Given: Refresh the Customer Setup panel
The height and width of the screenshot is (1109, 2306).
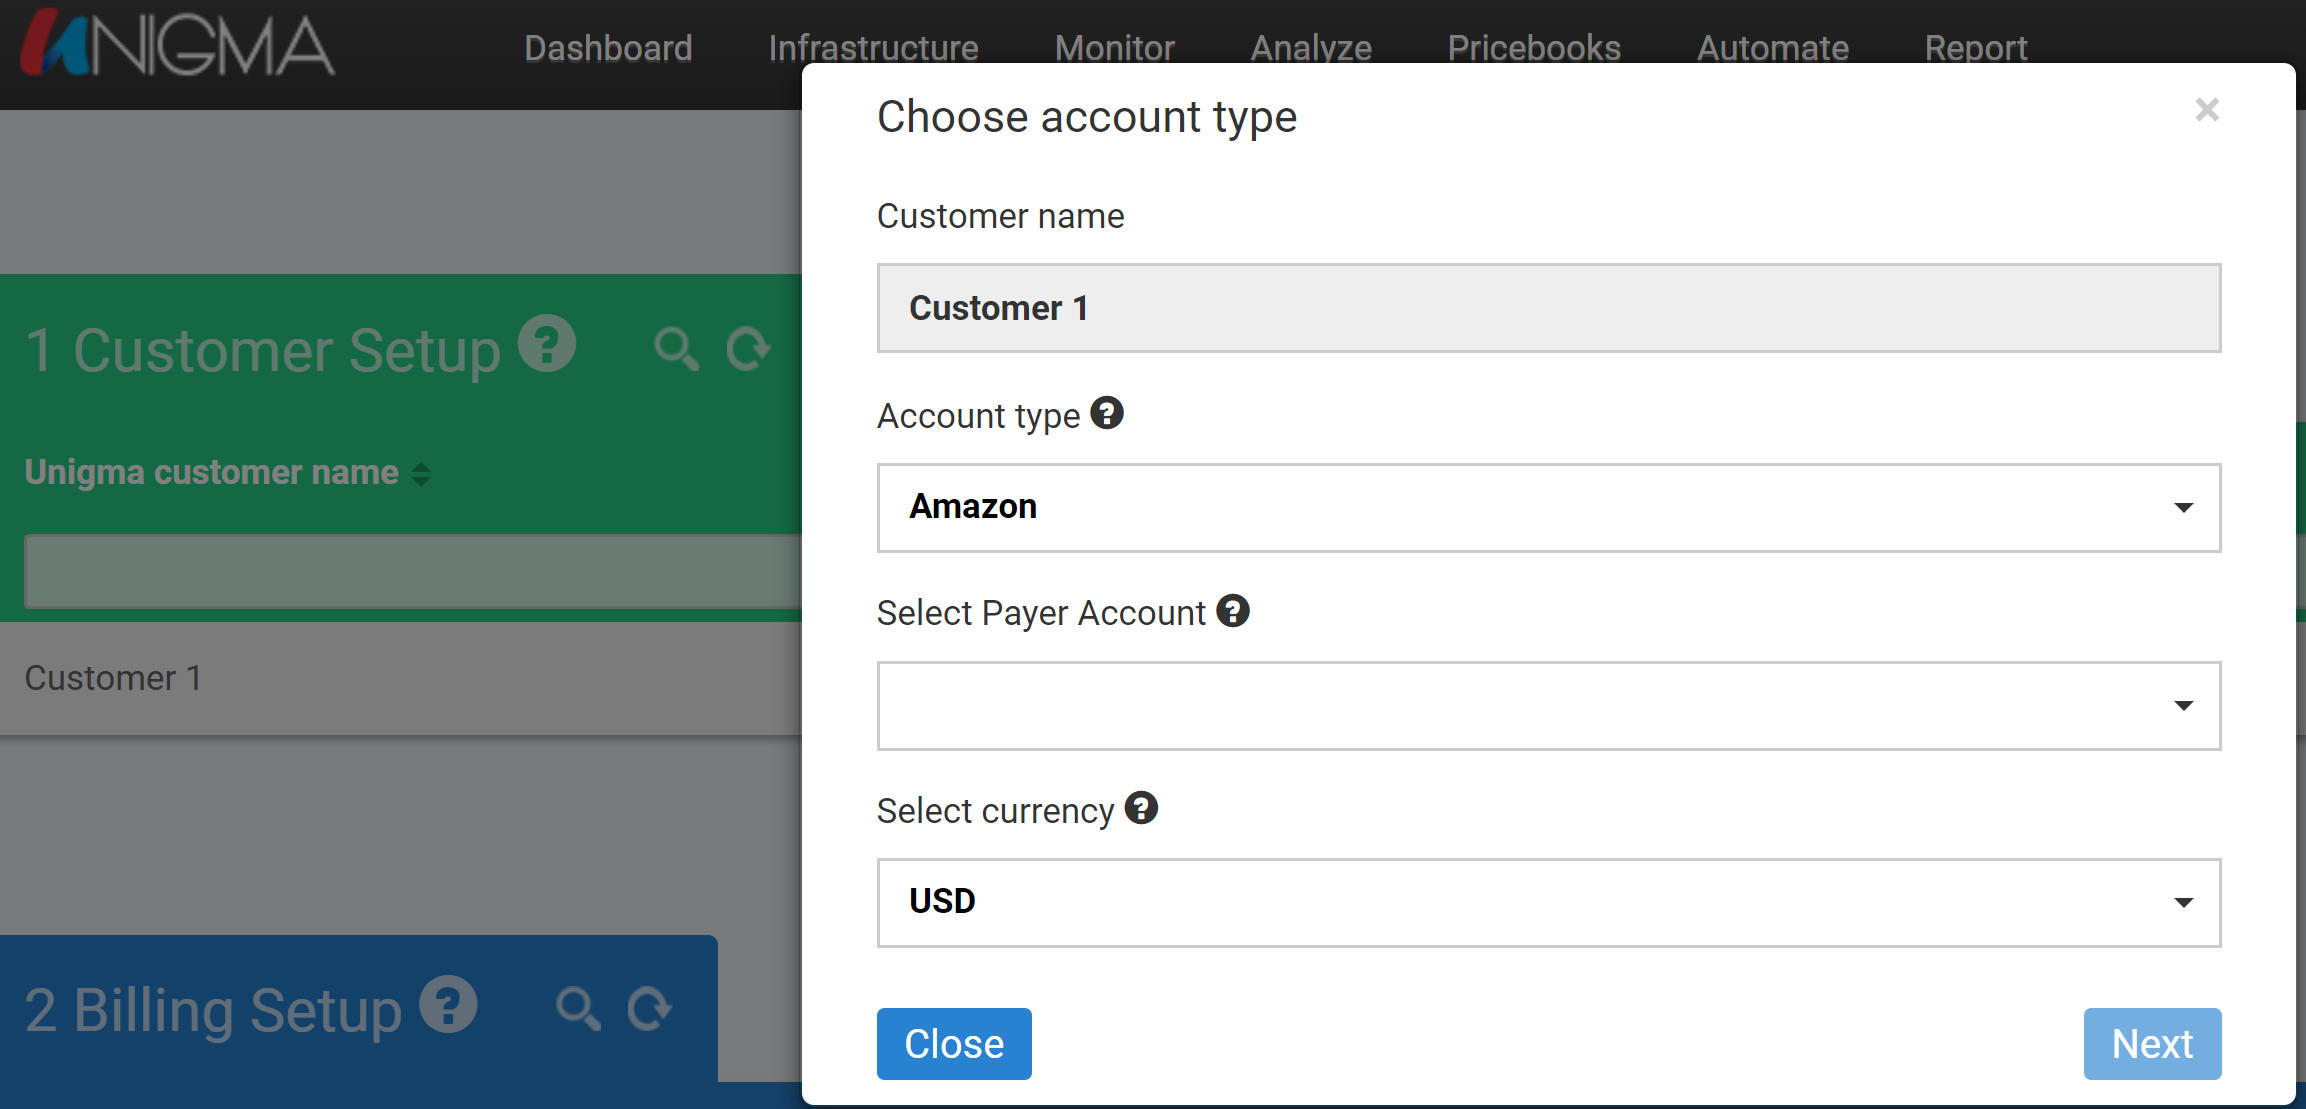Looking at the screenshot, I should point(748,349).
